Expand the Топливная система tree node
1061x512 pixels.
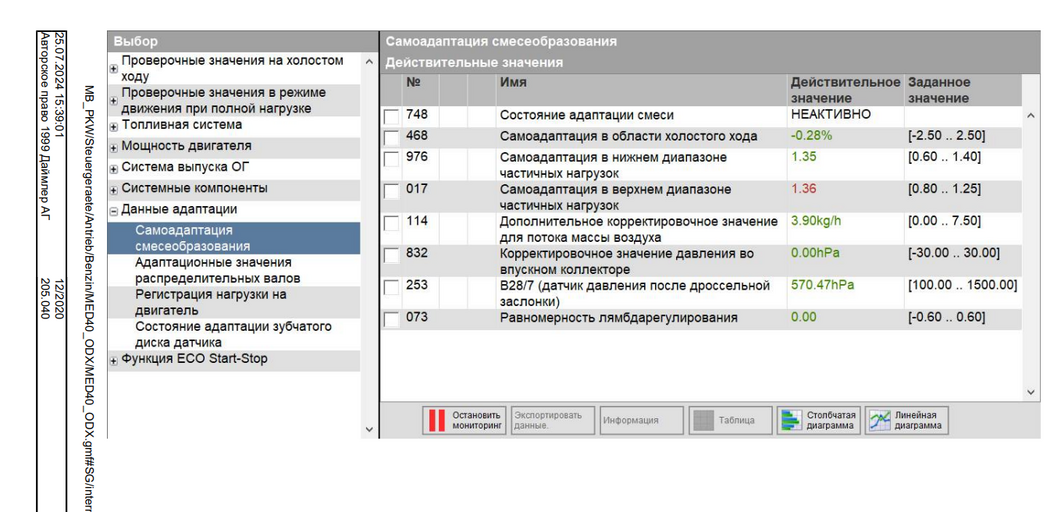(x=114, y=126)
